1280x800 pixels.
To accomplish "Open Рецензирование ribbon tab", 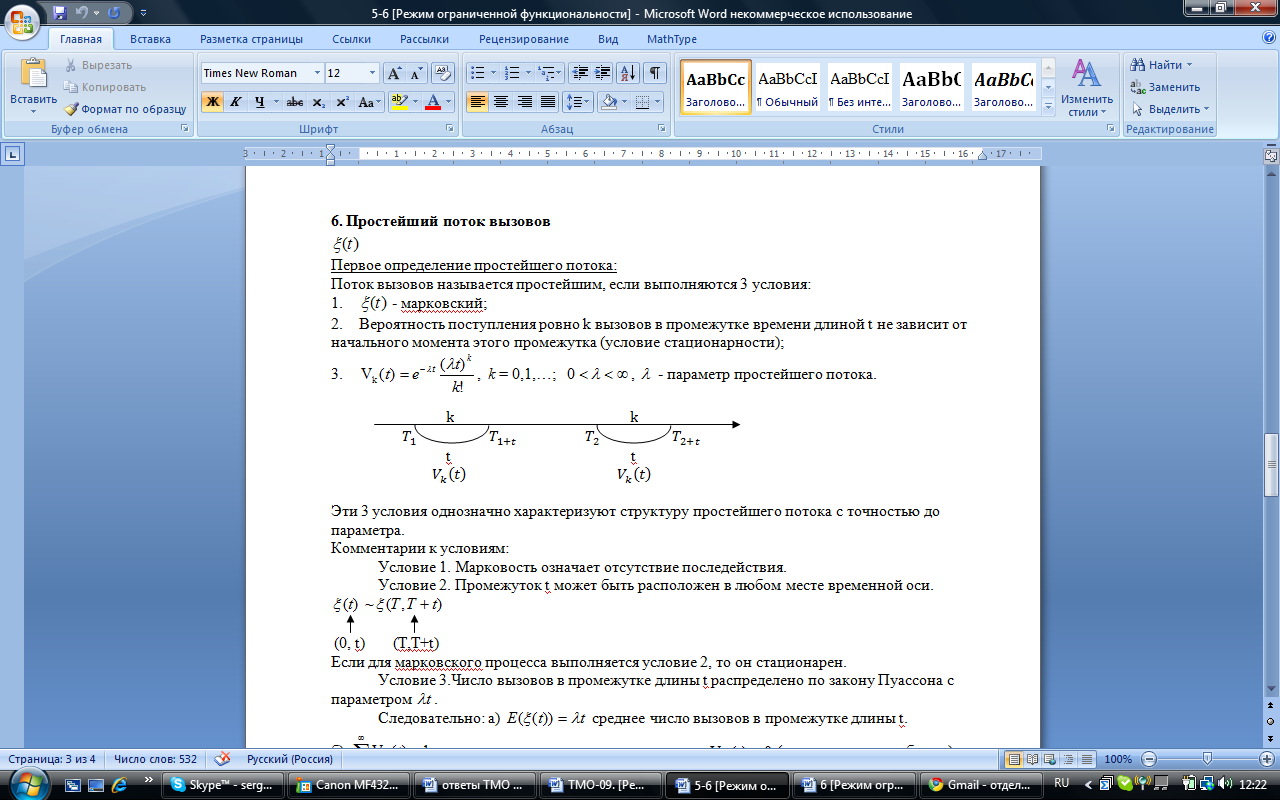I will (x=524, y=39).
